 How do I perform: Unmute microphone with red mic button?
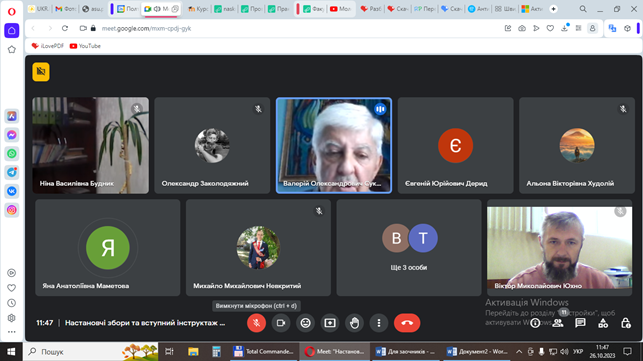click(x=256, y=323)
